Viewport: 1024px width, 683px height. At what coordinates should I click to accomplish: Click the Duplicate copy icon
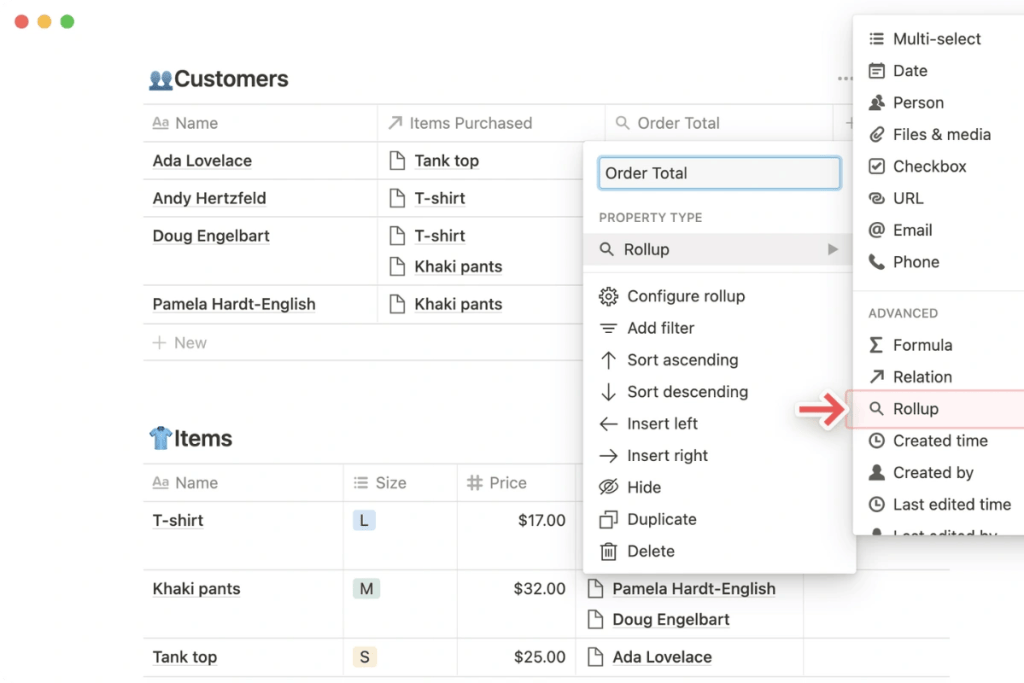pyautogui.click(x=608, y=519)
